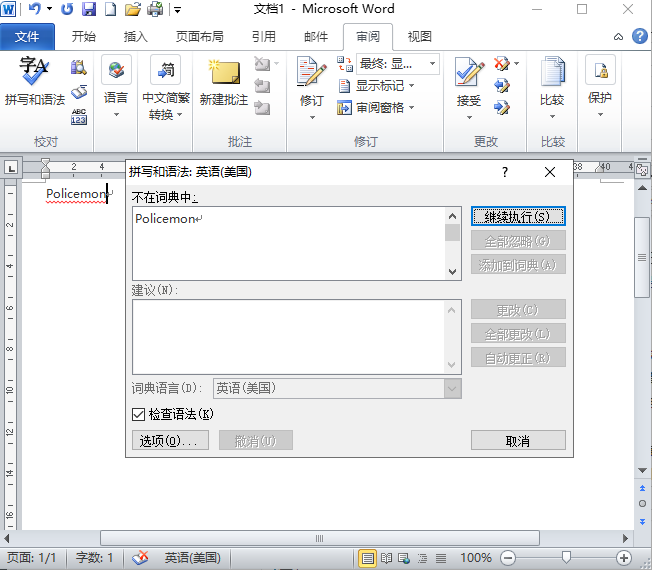
Task: Switch to the 开始 tab
Action: point(84,37)
